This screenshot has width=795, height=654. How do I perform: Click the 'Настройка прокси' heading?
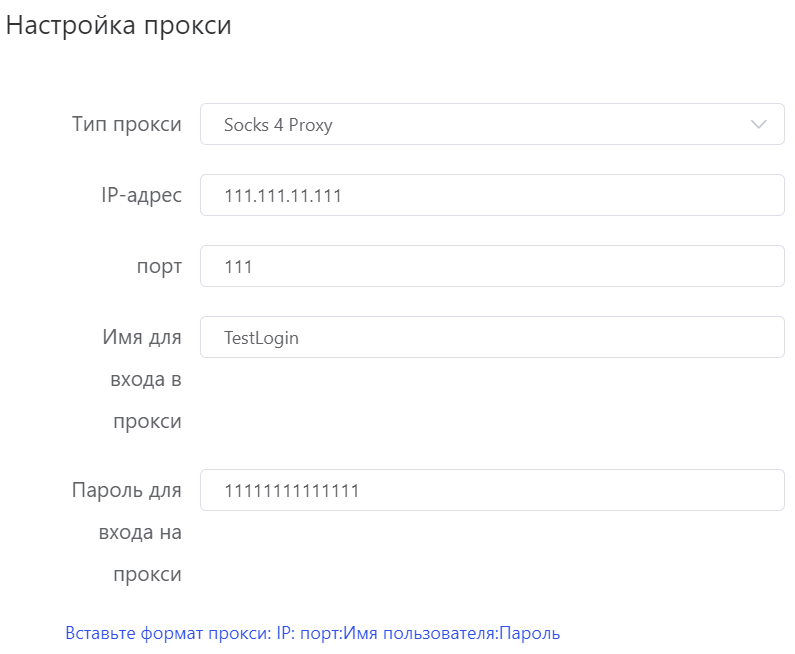[118, 26]
